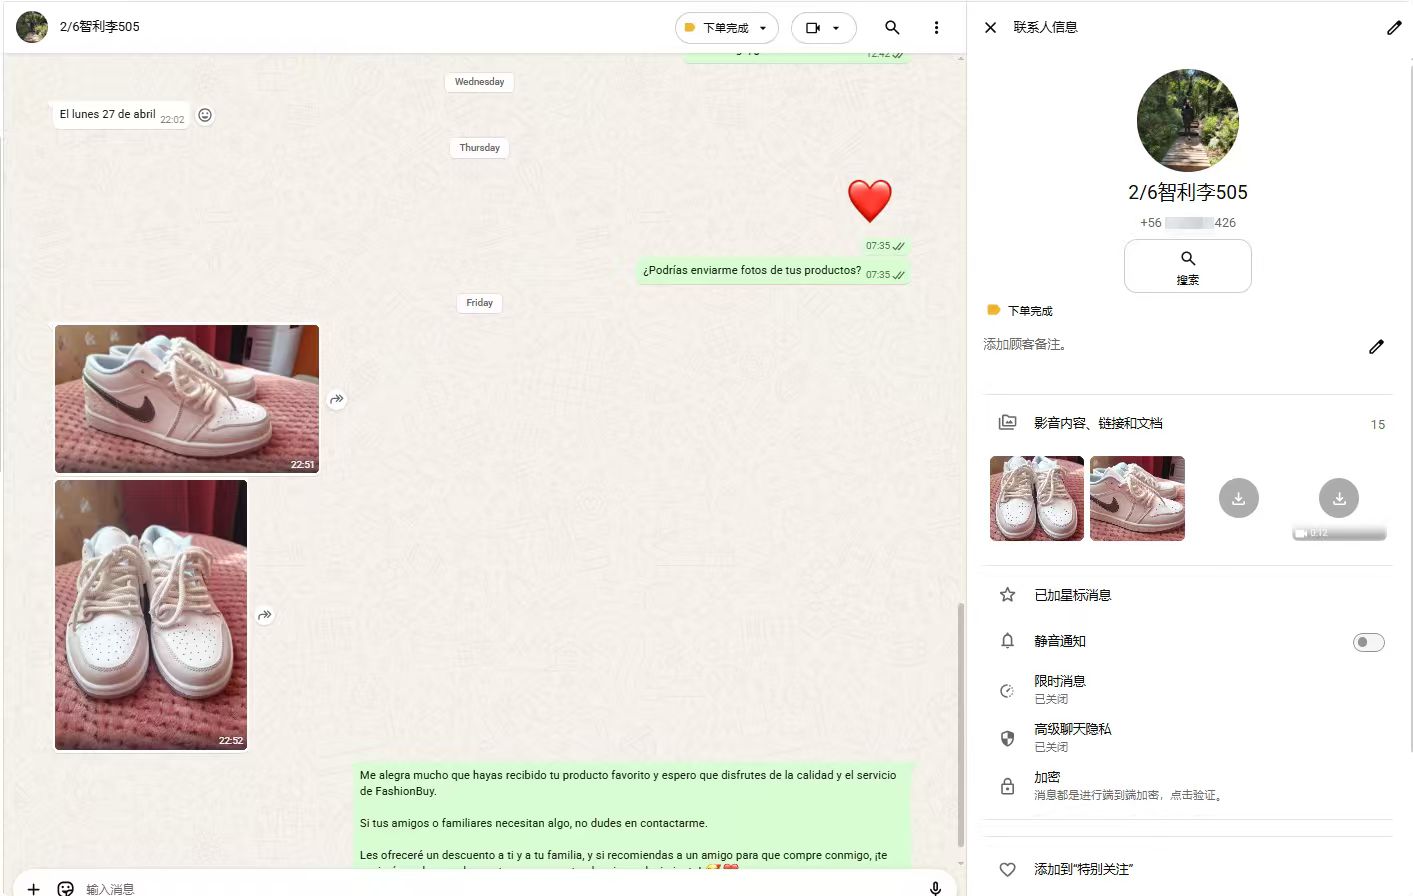Open the side-view shoe photo sent 22:51

tap(187, 398)
